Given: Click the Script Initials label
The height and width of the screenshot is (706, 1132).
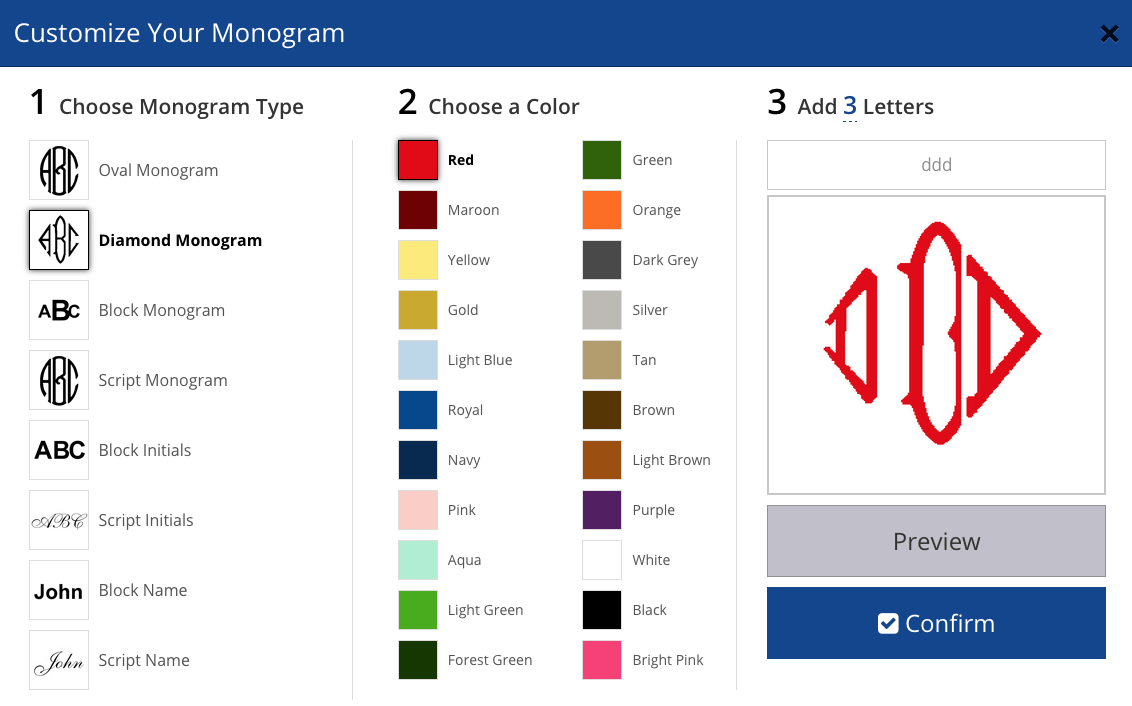Looking at the screenshot, I should pyautogui.click(x=146, y=520).
